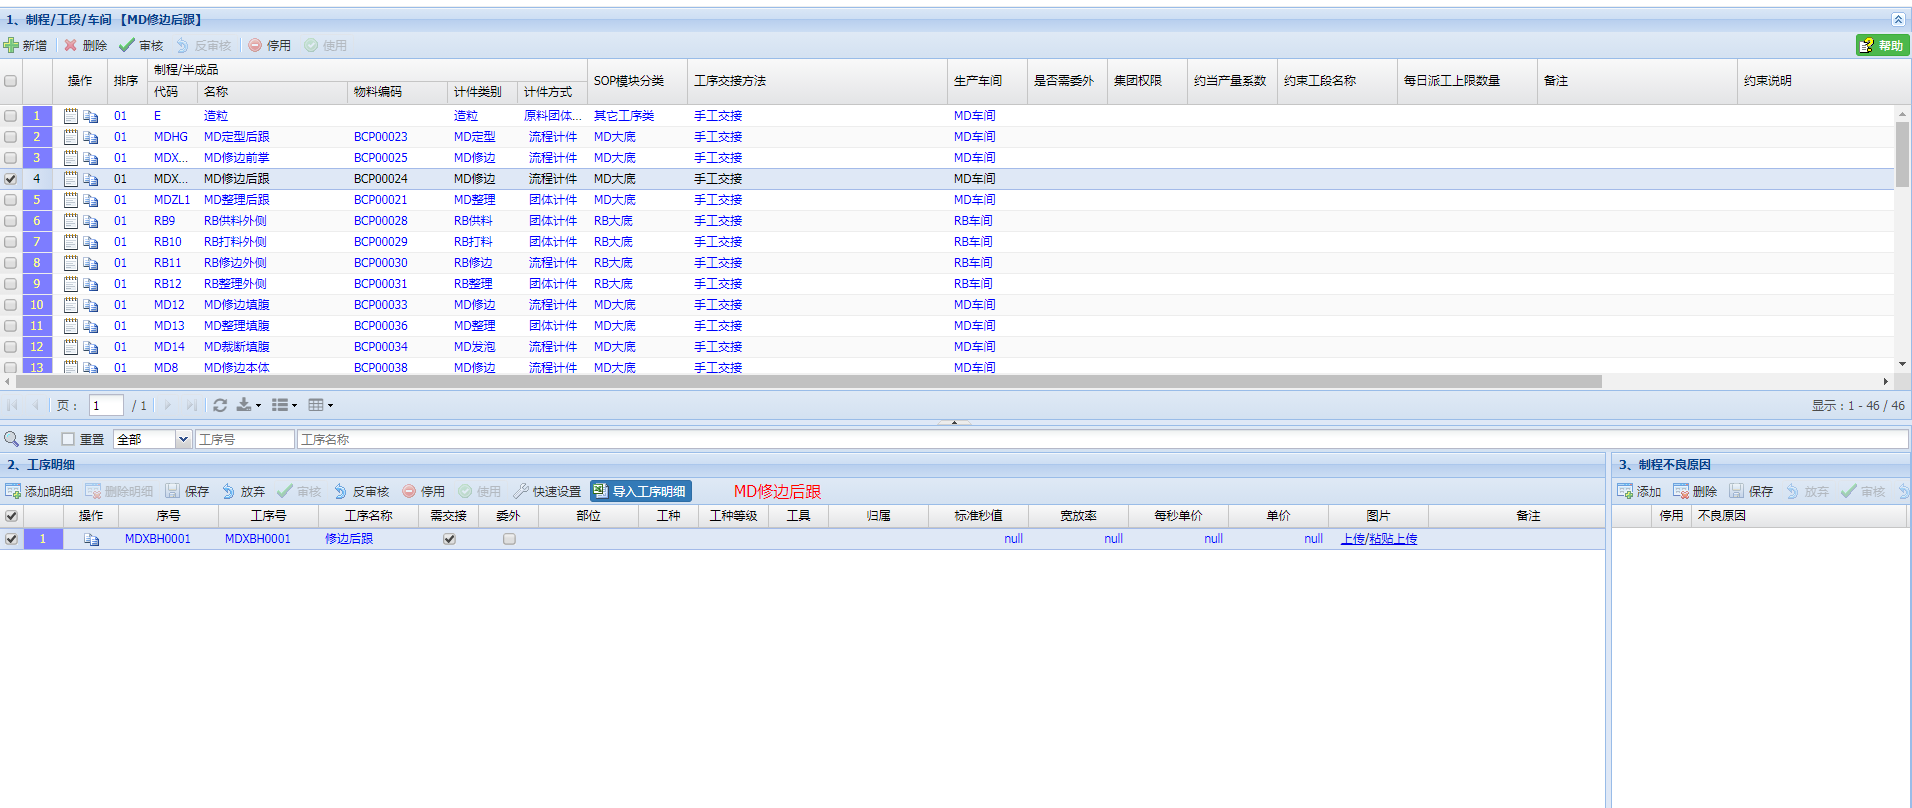Click the 导入工序明细 import button
This screenshot has height=808, width=1912.
coord(640,491)
